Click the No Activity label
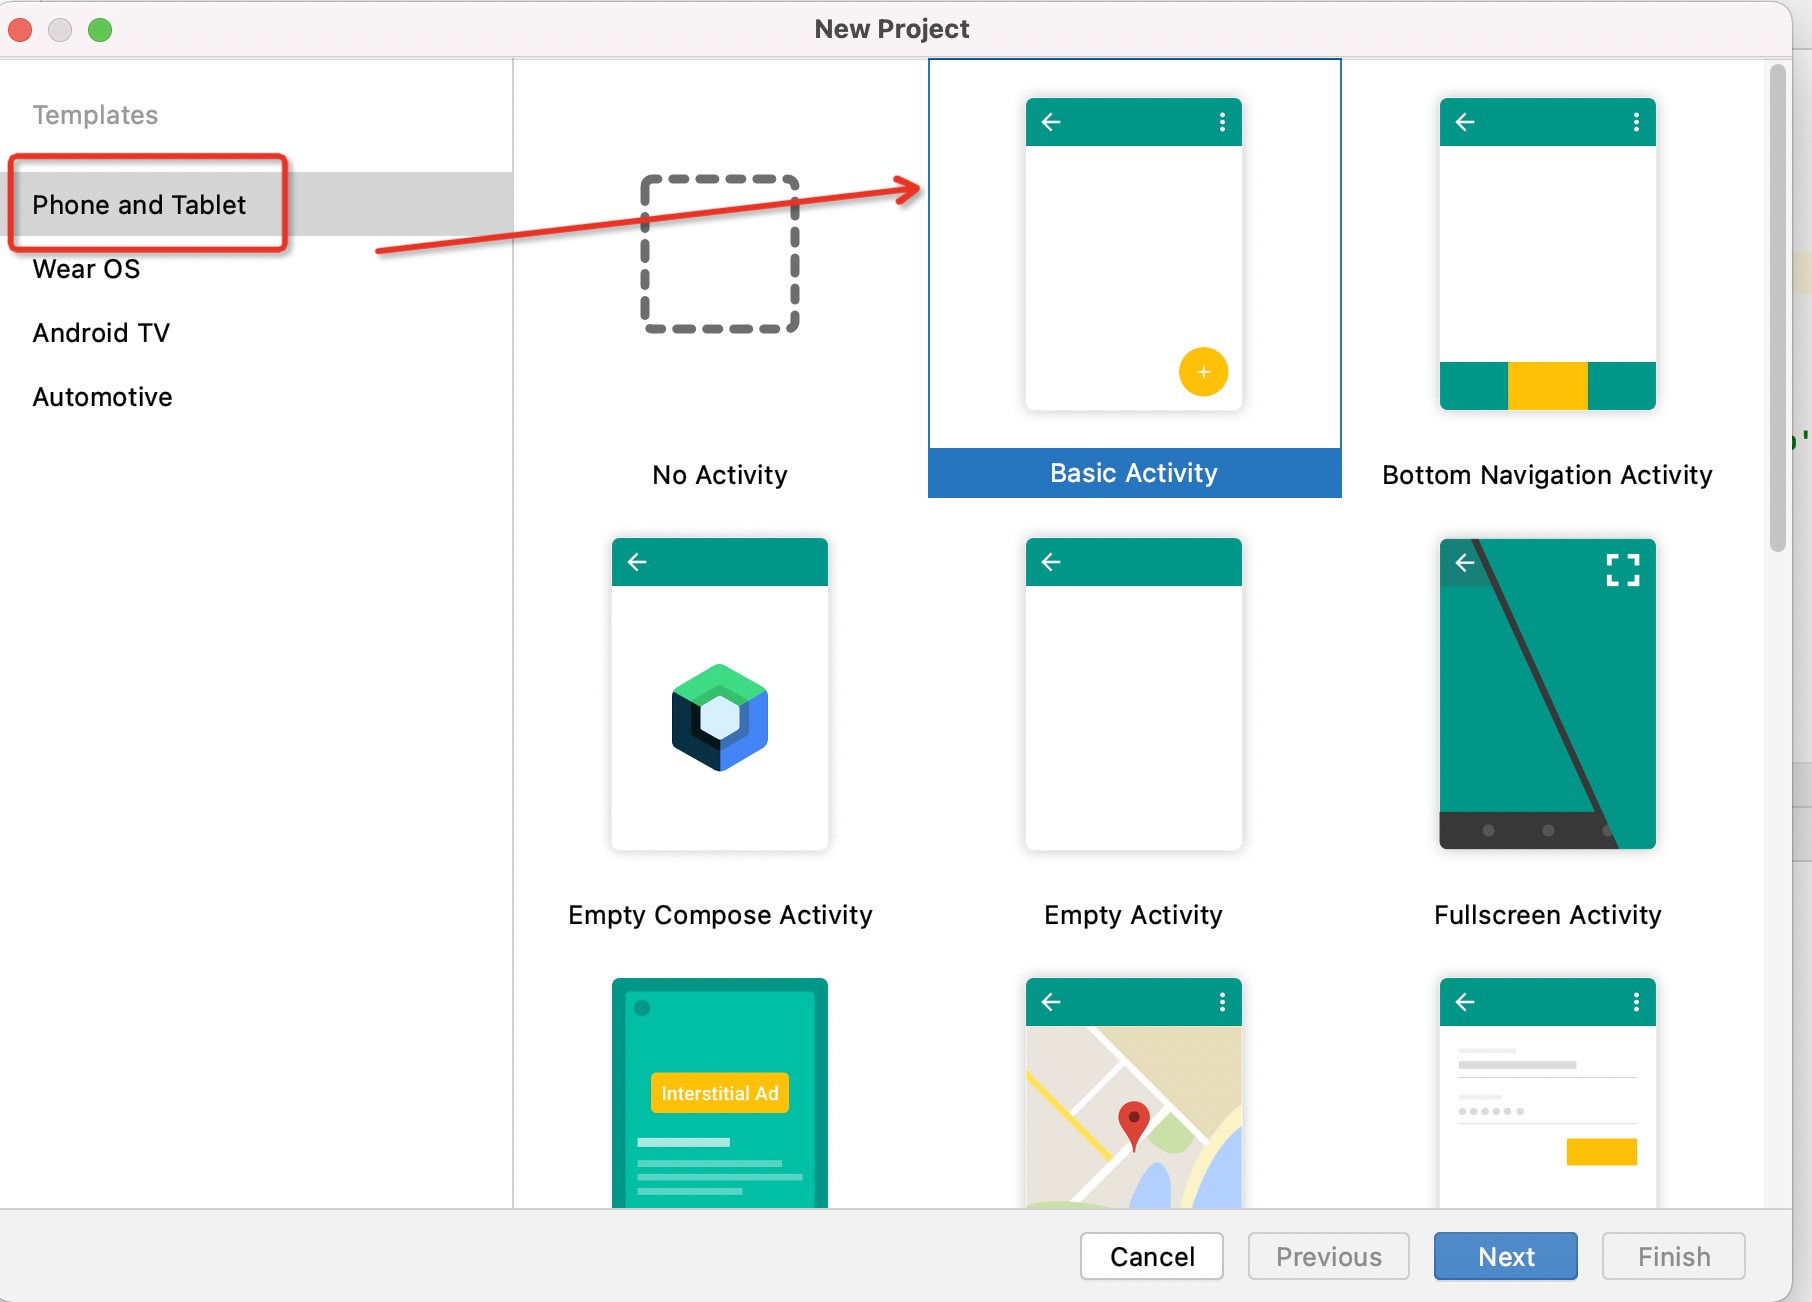The image size is (1812, 1302). pos(720,475)
